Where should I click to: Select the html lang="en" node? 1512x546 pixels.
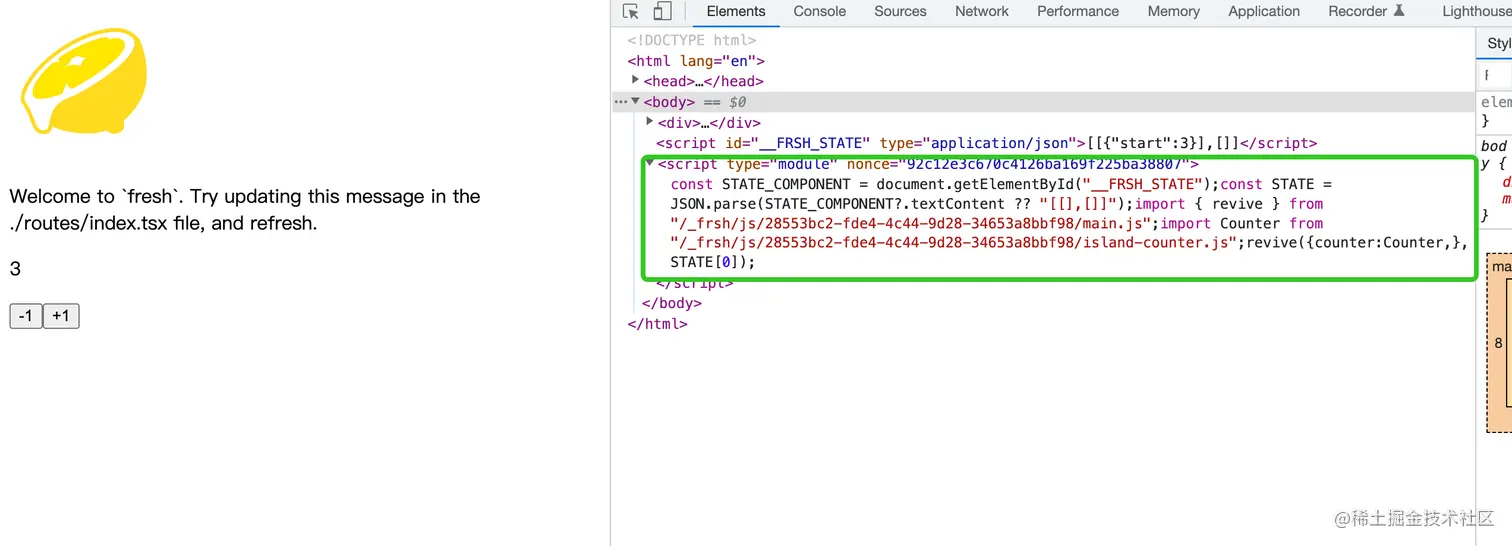(696, 60)
